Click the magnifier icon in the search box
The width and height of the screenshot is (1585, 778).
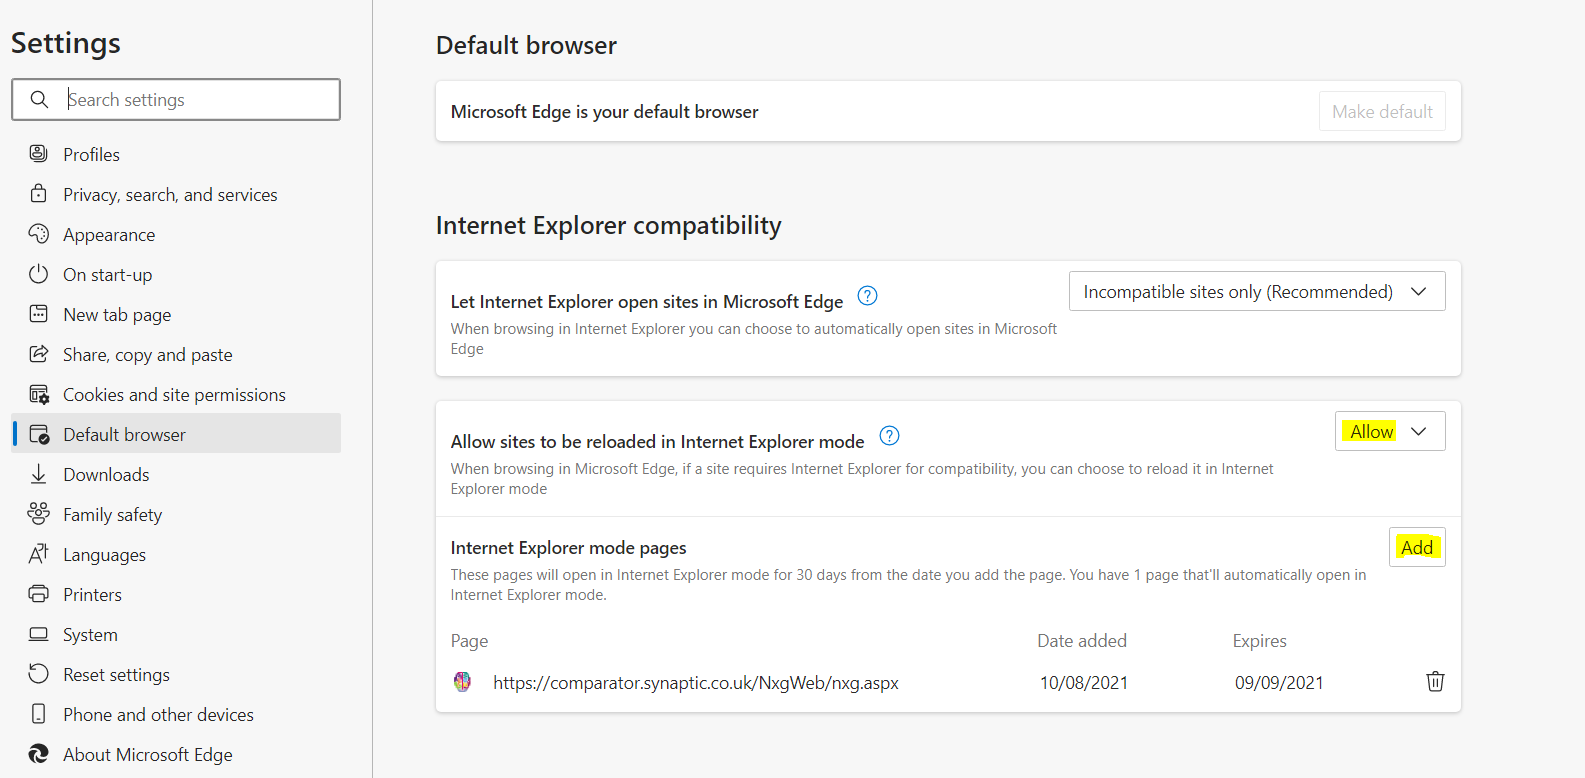coord(39,100)
